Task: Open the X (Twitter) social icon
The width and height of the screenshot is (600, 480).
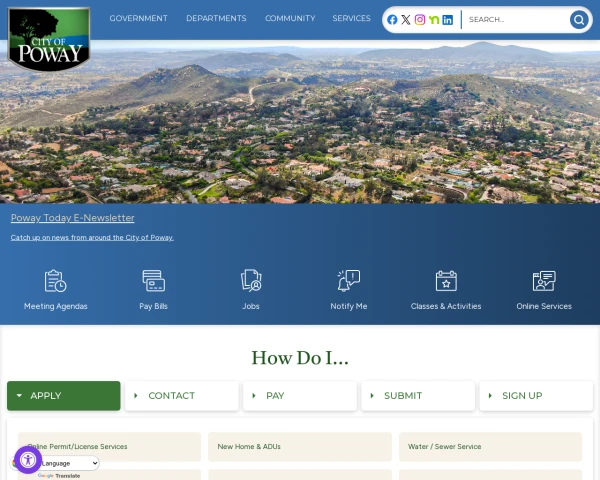Action: pos(406,20)
